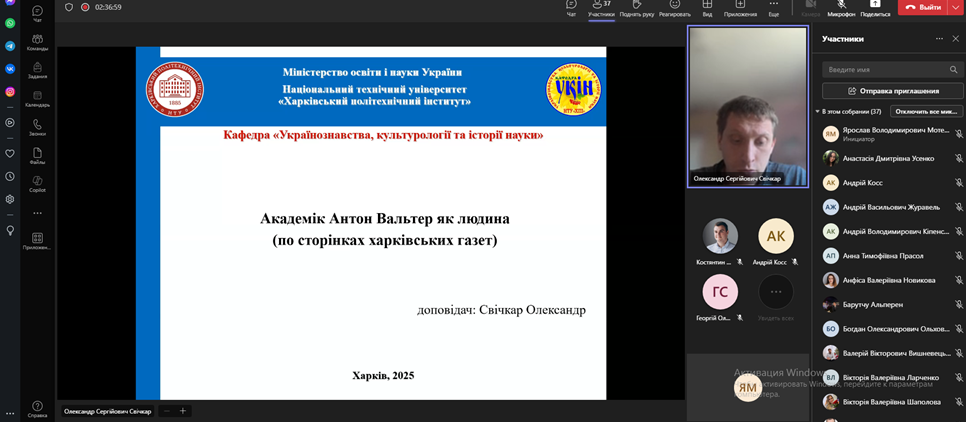Open Teams (Команды) tab in the sidebar
This screenshot has width=966, height=422.
37,41
